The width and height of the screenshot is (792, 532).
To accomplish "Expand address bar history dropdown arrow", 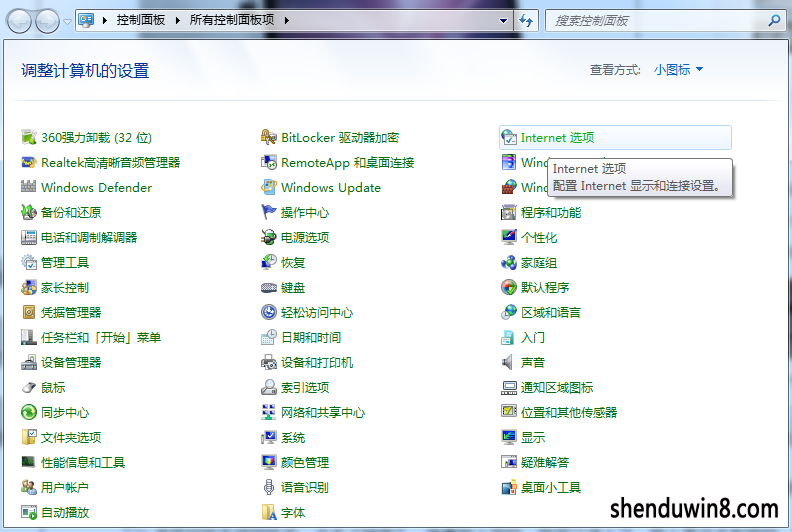I will click(x=503, y=21).
